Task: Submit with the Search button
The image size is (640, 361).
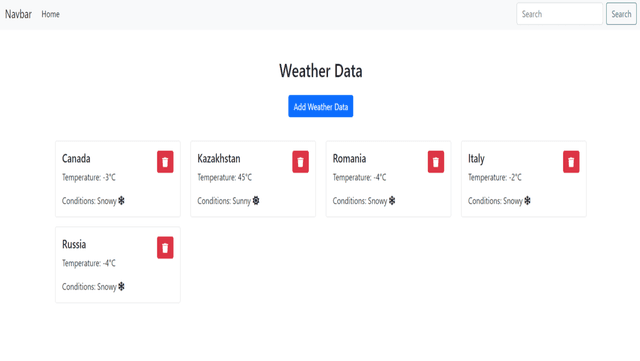Action: (x=621, y=14)
